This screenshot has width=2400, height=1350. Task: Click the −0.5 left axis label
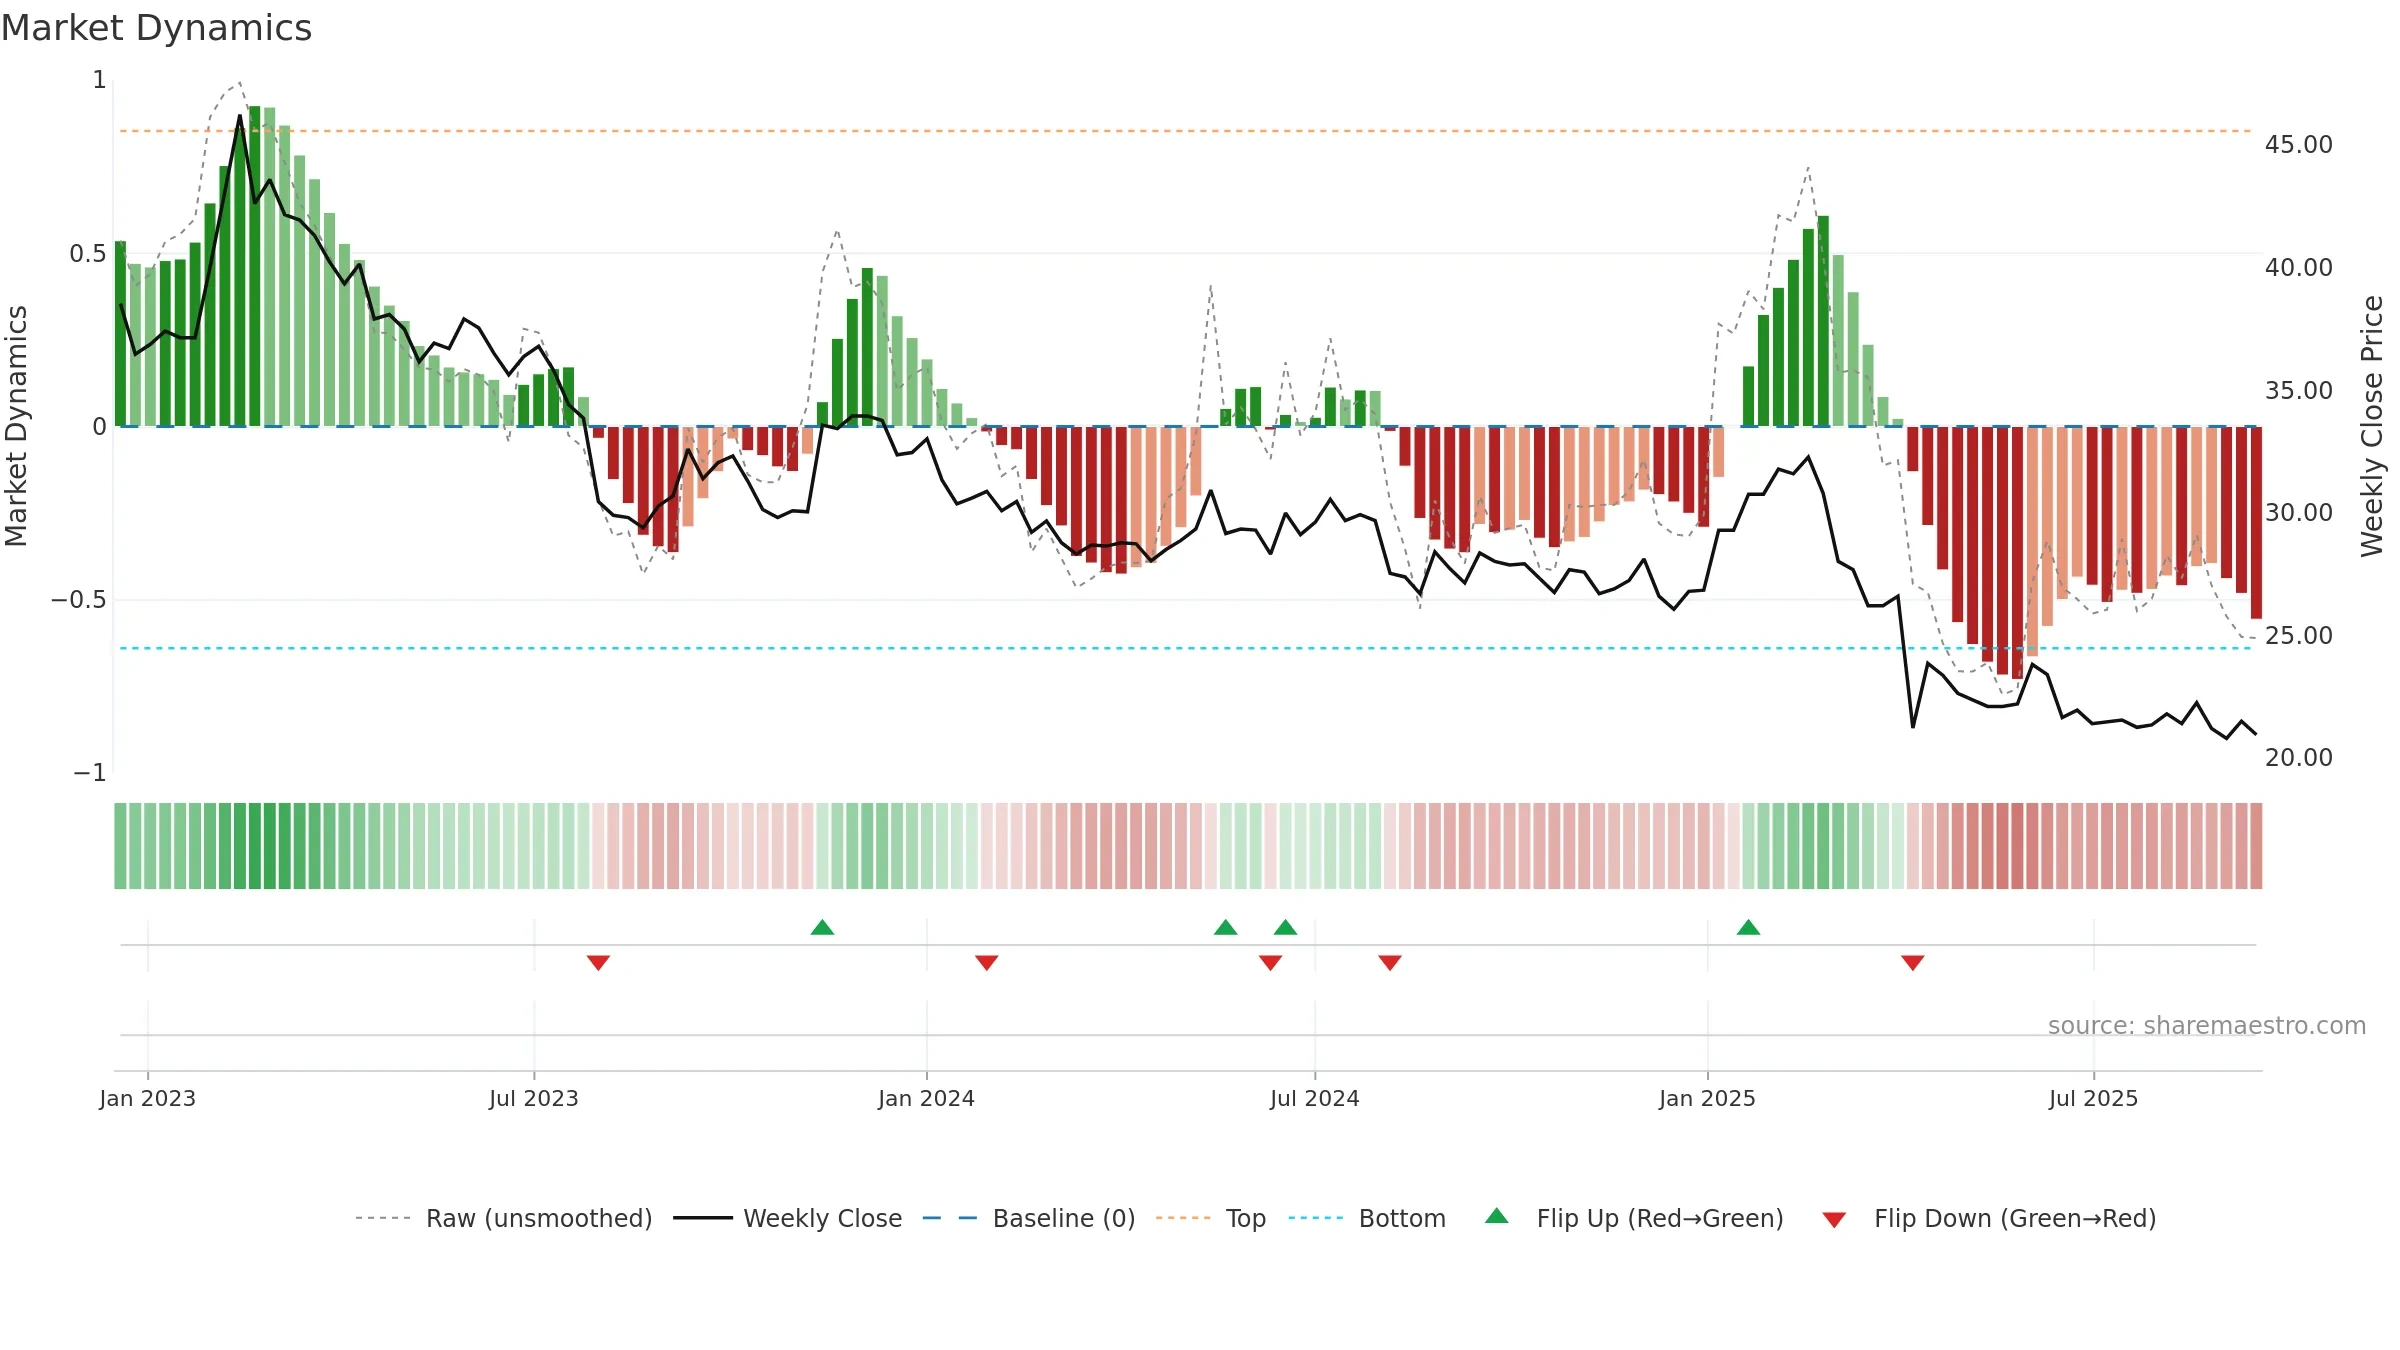(78, 600)
